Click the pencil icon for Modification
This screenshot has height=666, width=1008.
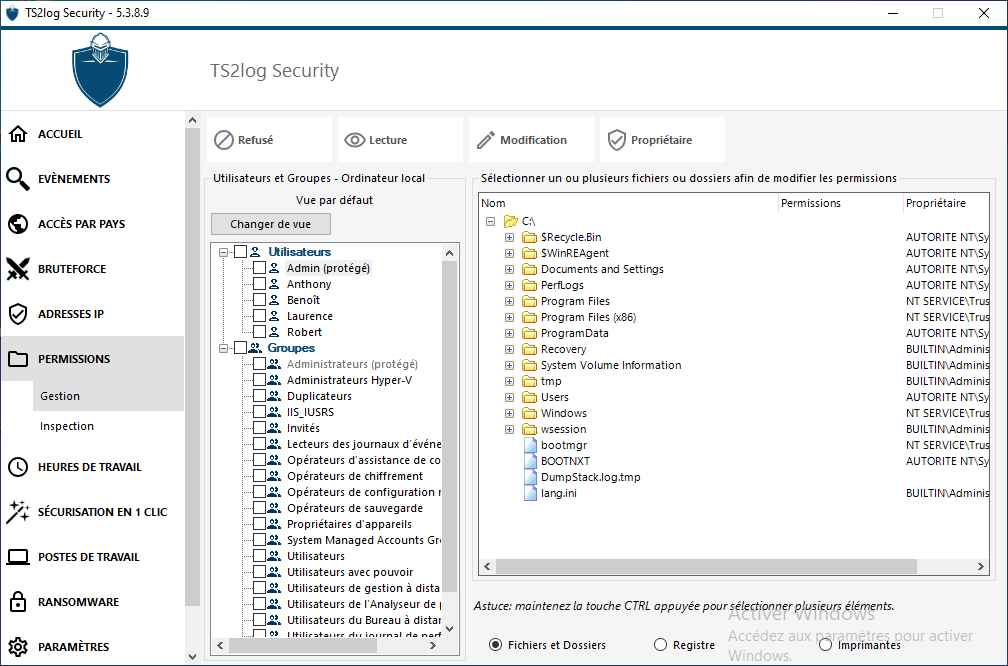(x=486, y=140)
